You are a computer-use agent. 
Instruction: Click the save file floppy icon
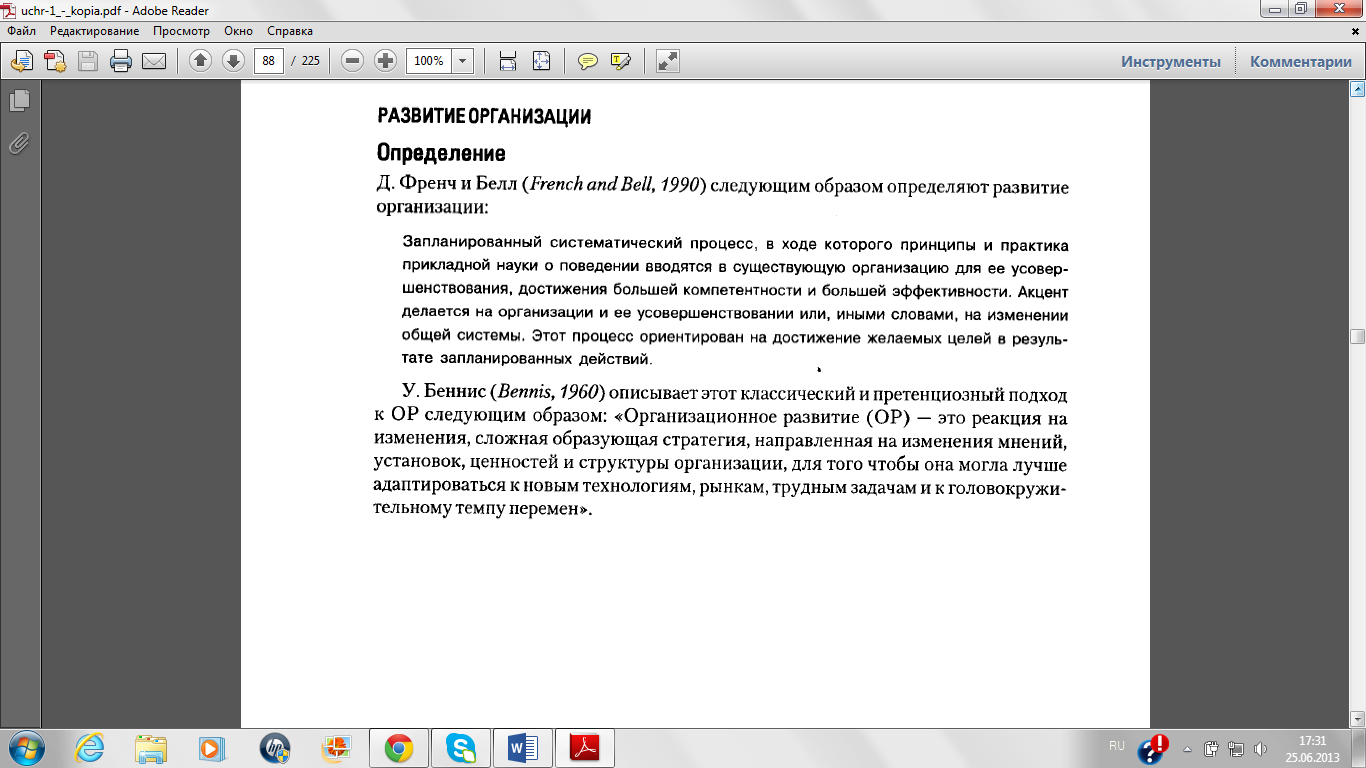[x=88, y=61]
